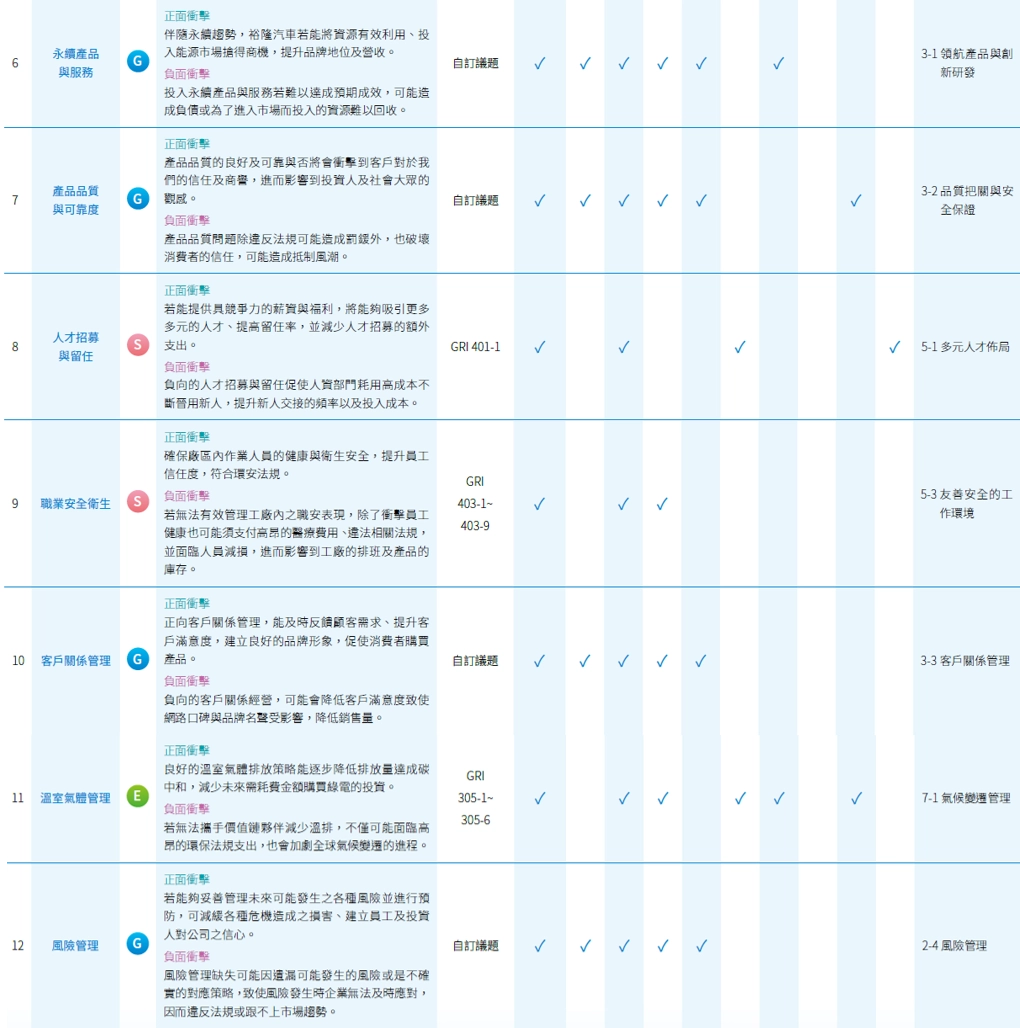The image size is (1020, 1028).
Task: Open the 溫室氣體管理 topic name link
Action: click(x=75, y=798)
